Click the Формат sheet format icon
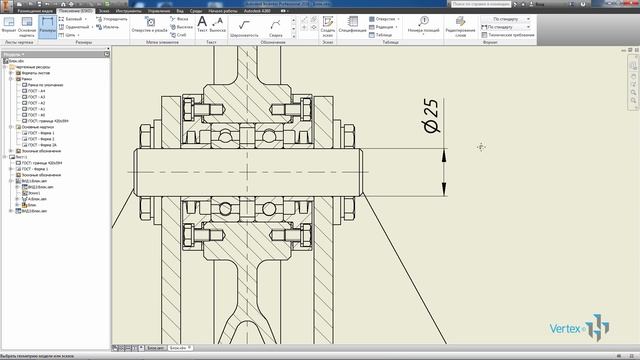The width and height of the screenshot is (640, 360). pyautogui.click(x=9, y=25)
